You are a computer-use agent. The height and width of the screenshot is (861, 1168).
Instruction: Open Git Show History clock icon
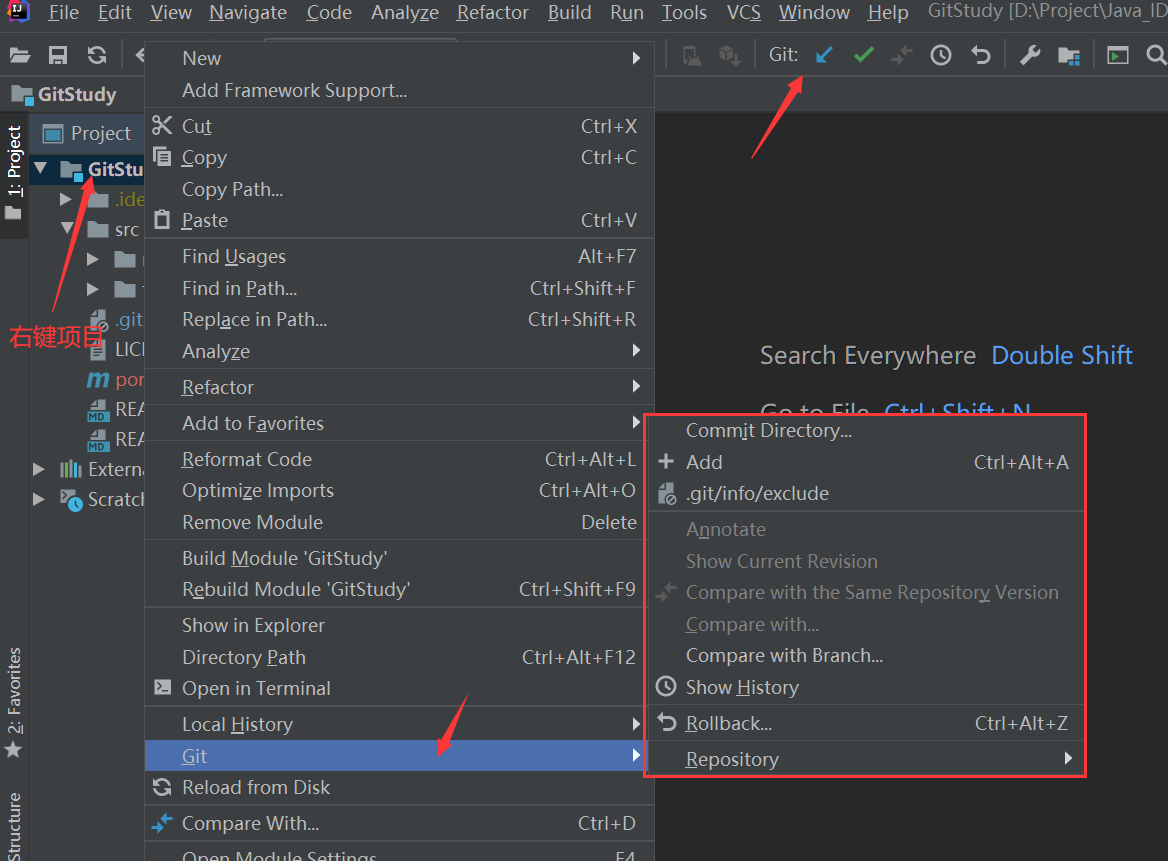click(941, 55)
